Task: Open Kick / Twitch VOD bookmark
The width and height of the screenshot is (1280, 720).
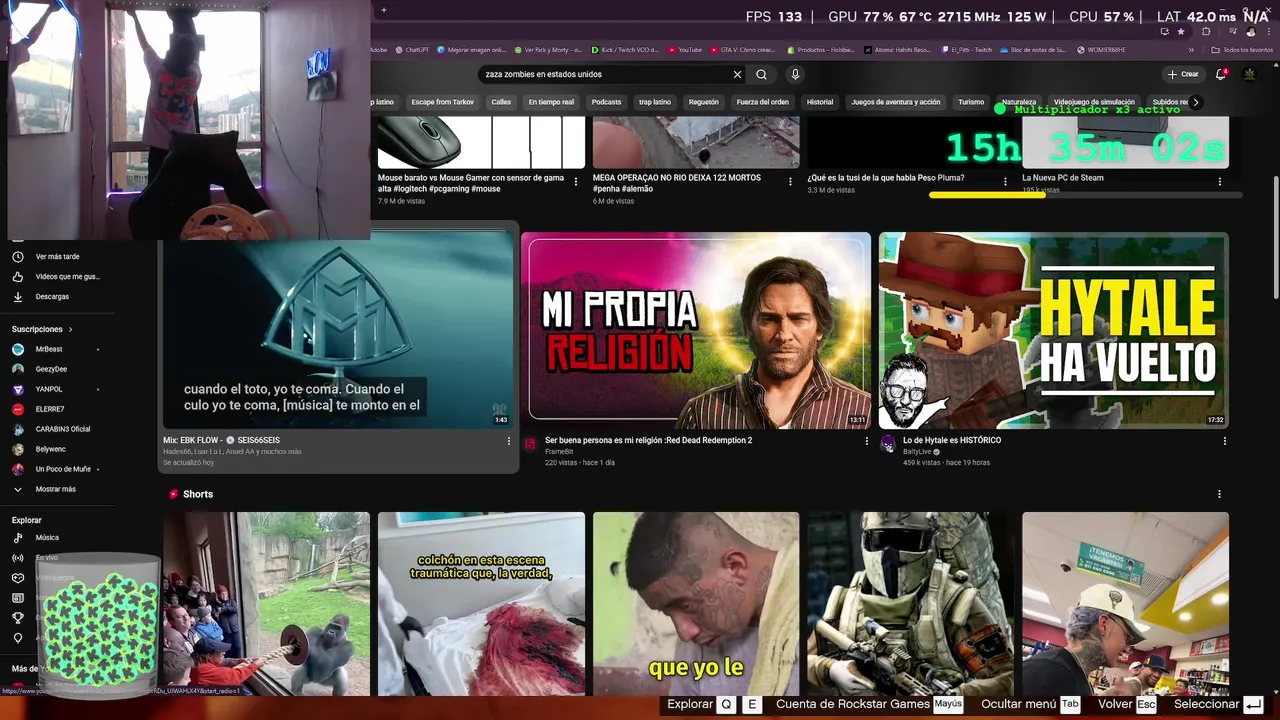Action: tap(625, 49)
